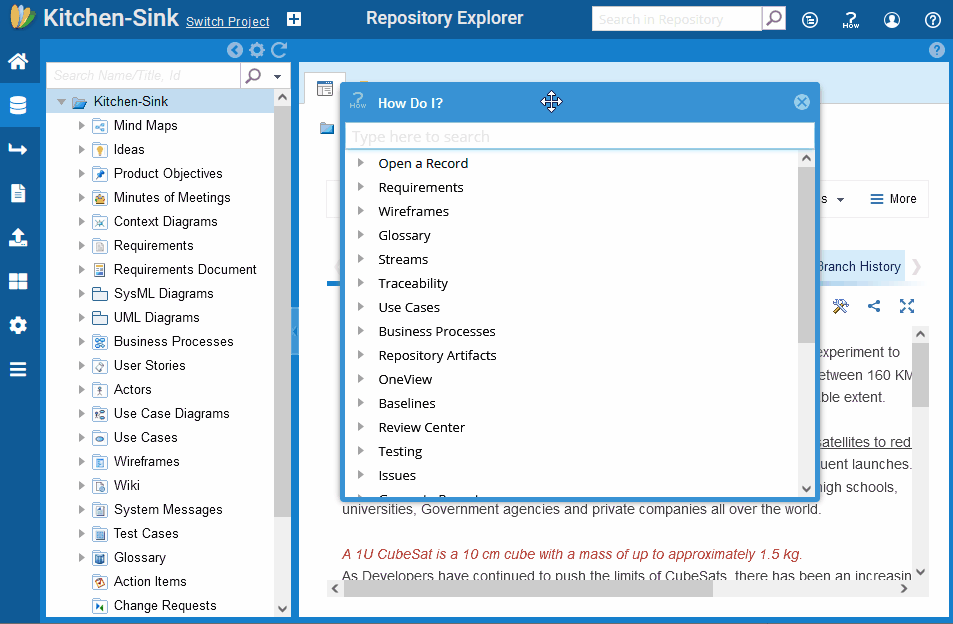The height and width of the screenshot is (624, 953).
Task: Click the Search Name/Title, Id field
Action: (143, 75)
